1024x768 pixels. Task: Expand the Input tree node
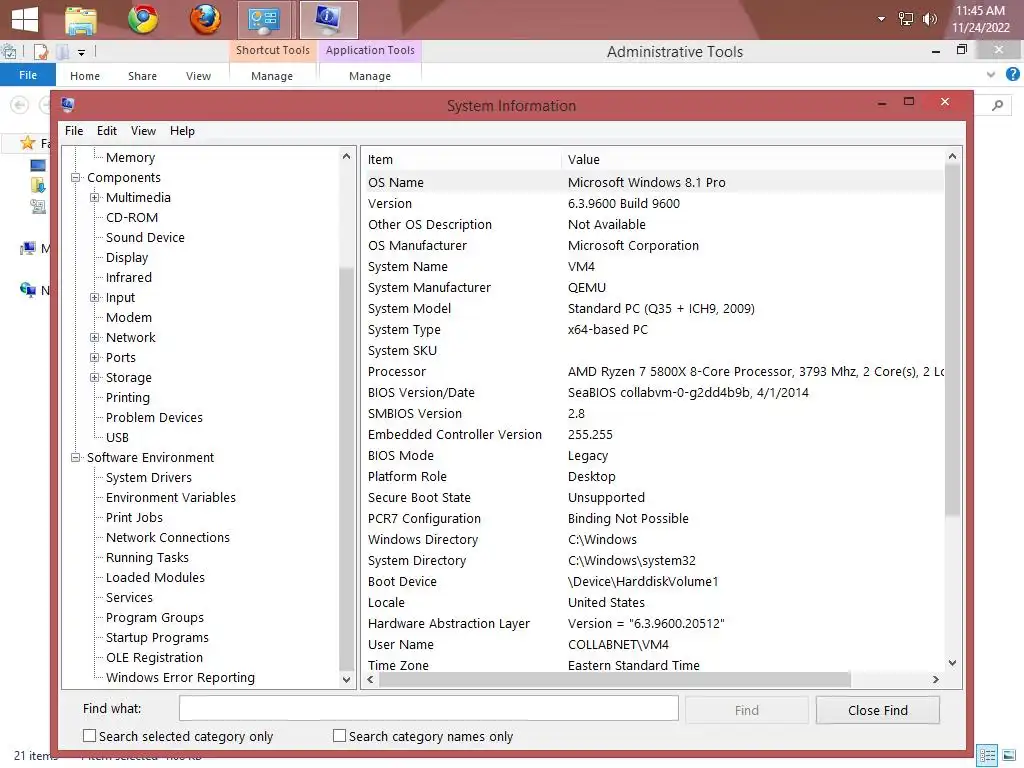(95, 297)
